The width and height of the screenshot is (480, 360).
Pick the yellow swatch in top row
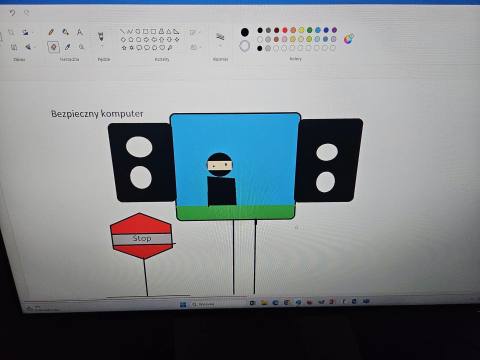click(x=301, y=30)
